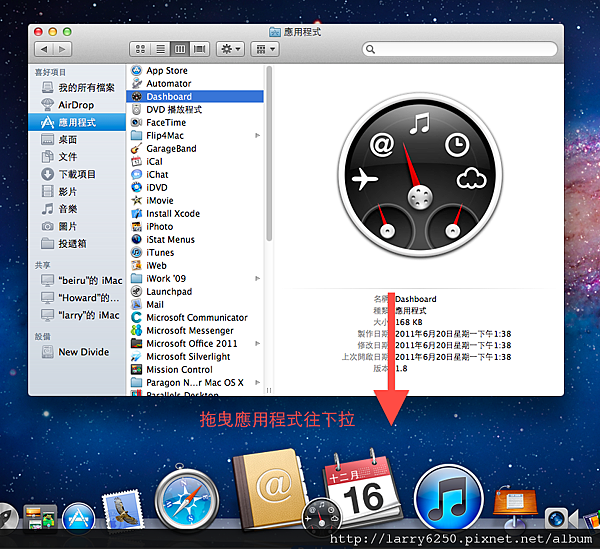The width and height of the screenshot is (600, 549).
Task: Open Mission Control from the Dock
Action: 40,518
